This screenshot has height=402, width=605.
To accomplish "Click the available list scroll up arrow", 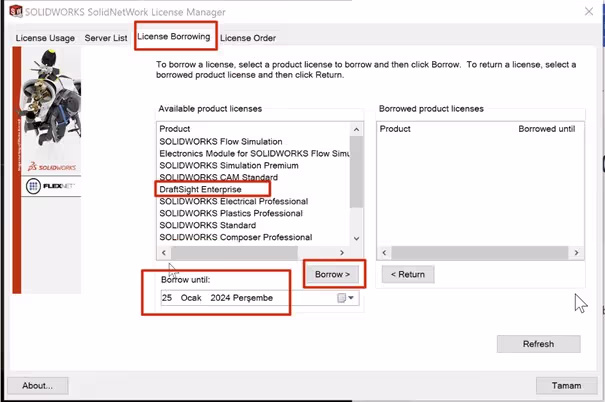I will tap(356, 129).
